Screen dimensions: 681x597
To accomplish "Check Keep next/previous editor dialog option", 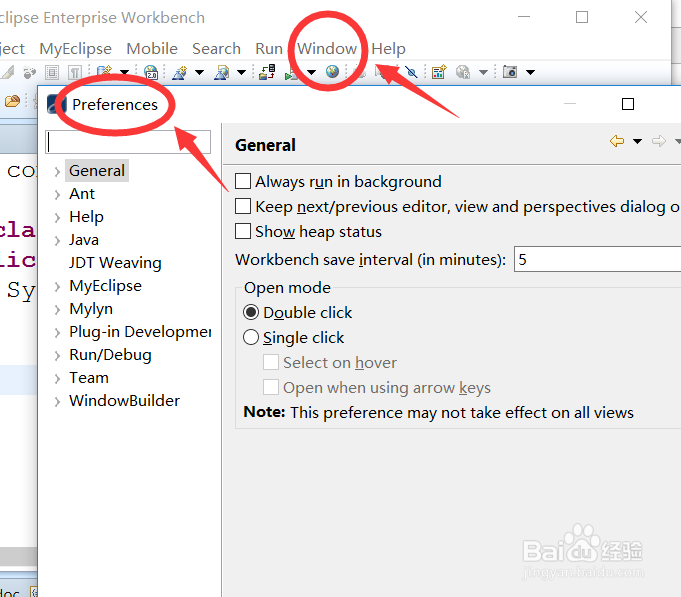I will click(243, 206).
